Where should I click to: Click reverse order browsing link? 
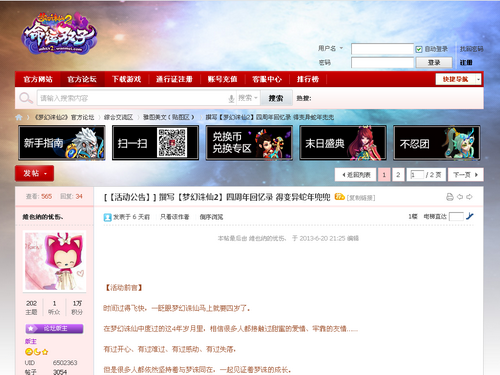click(x=211, y=217)
